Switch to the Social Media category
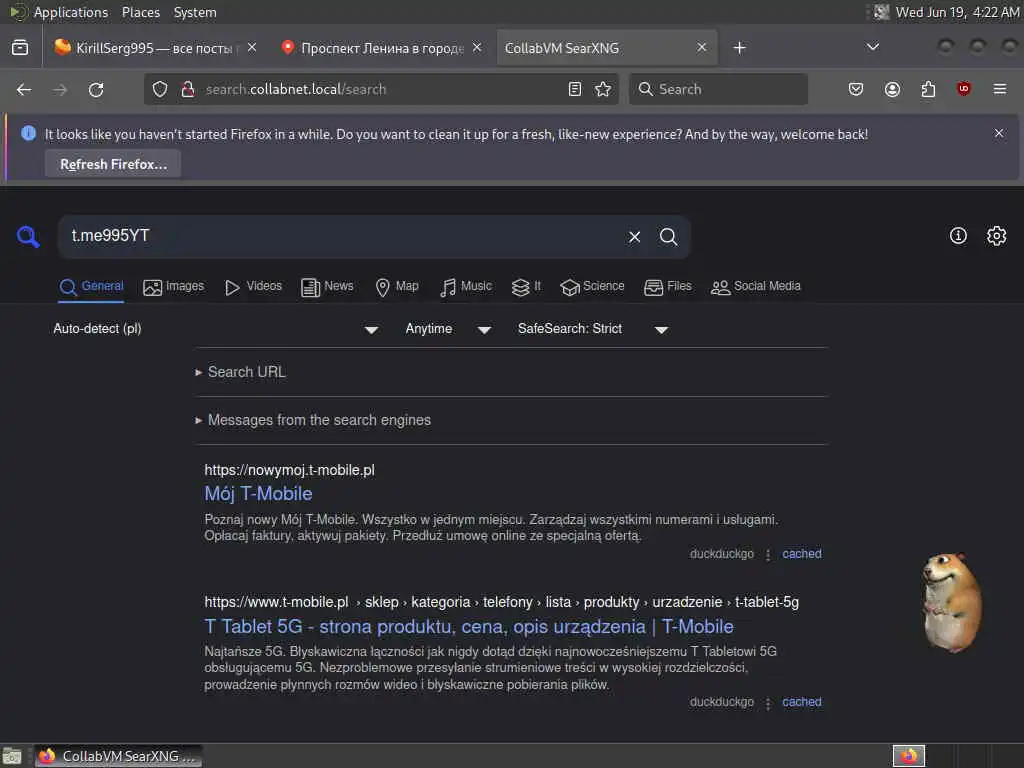 756,287
